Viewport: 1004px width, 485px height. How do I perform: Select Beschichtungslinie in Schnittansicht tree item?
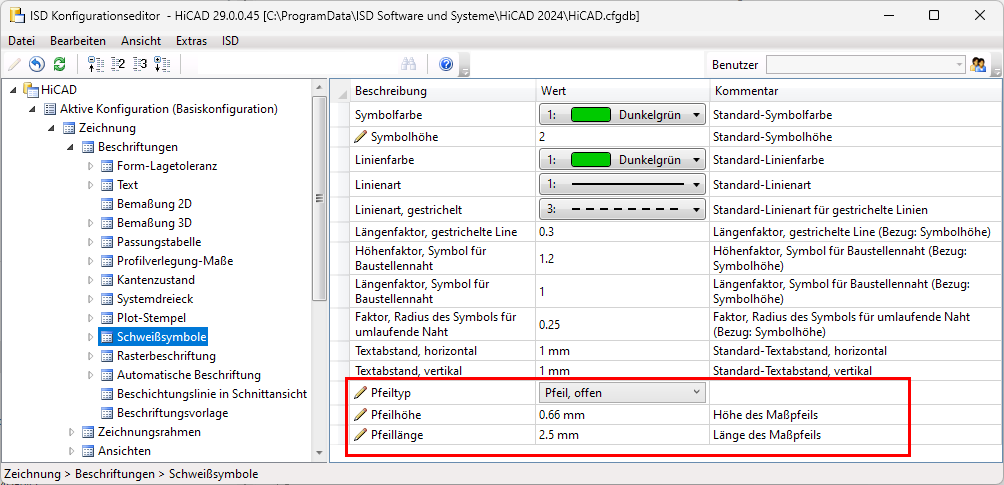click(x=212, y=394)
